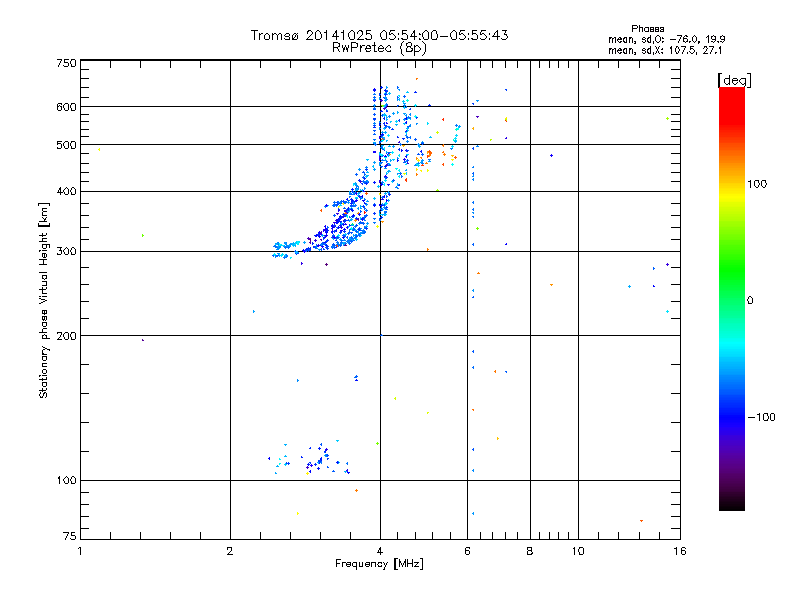Screen dimensions: 800x600
Task: Click the Frequency [MHz] axis label
Action: (379, 564)
